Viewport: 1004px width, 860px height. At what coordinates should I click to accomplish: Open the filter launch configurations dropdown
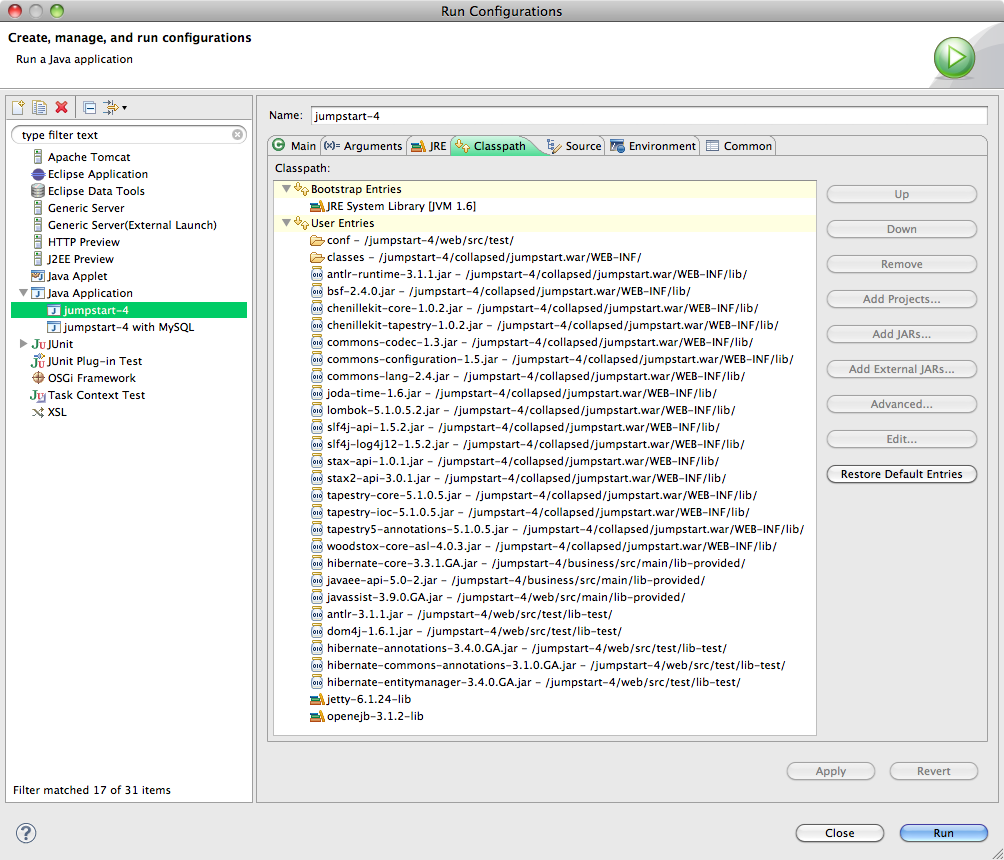click(x=115, y=108)
